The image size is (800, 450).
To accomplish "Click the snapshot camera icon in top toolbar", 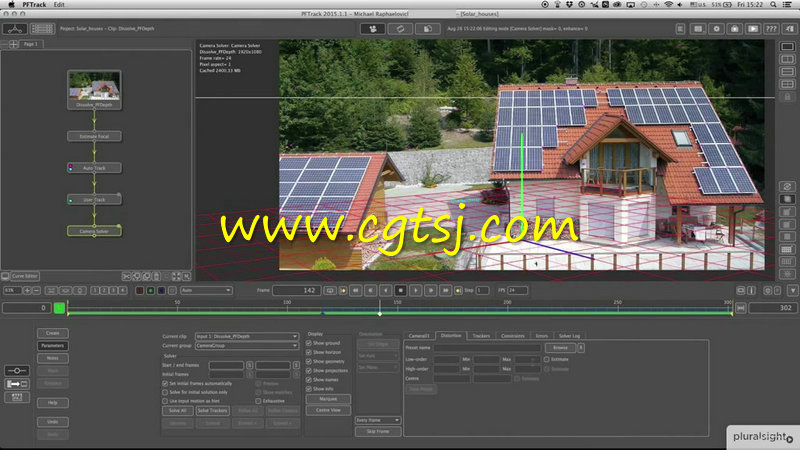I will (735, 29).
